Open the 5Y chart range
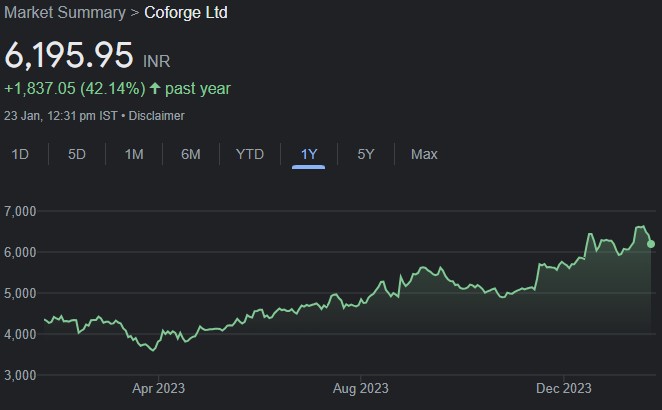The height and width of the screenshot is (410, 662). [366, 154]
